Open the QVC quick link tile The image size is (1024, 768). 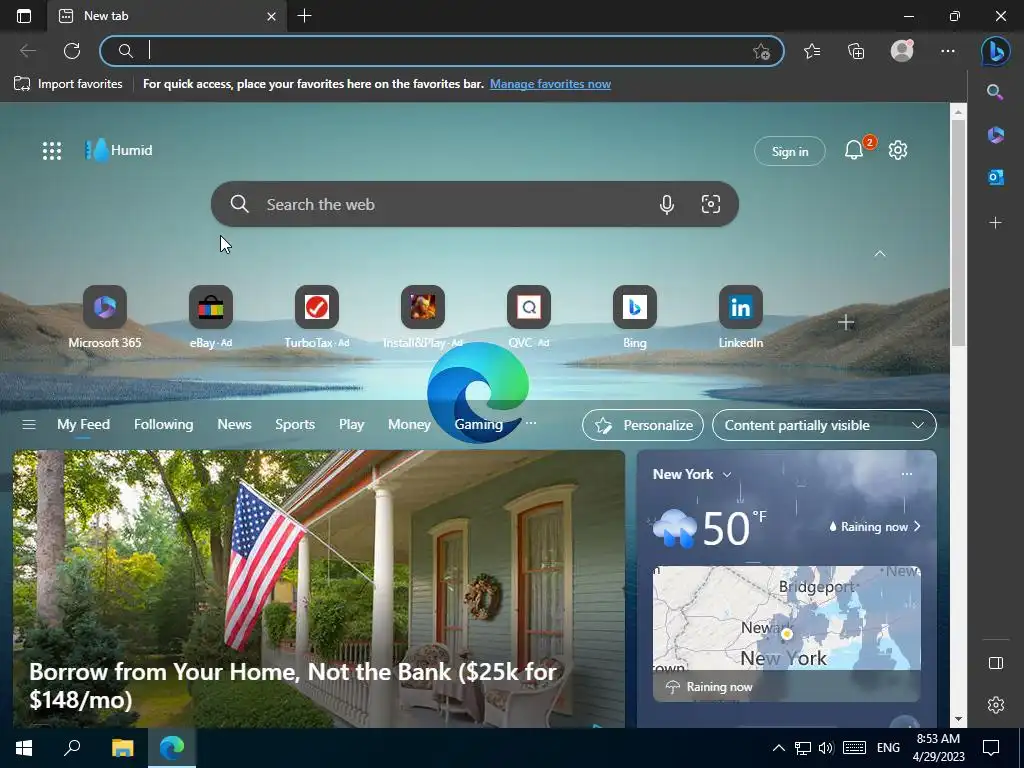coord(528,317)
